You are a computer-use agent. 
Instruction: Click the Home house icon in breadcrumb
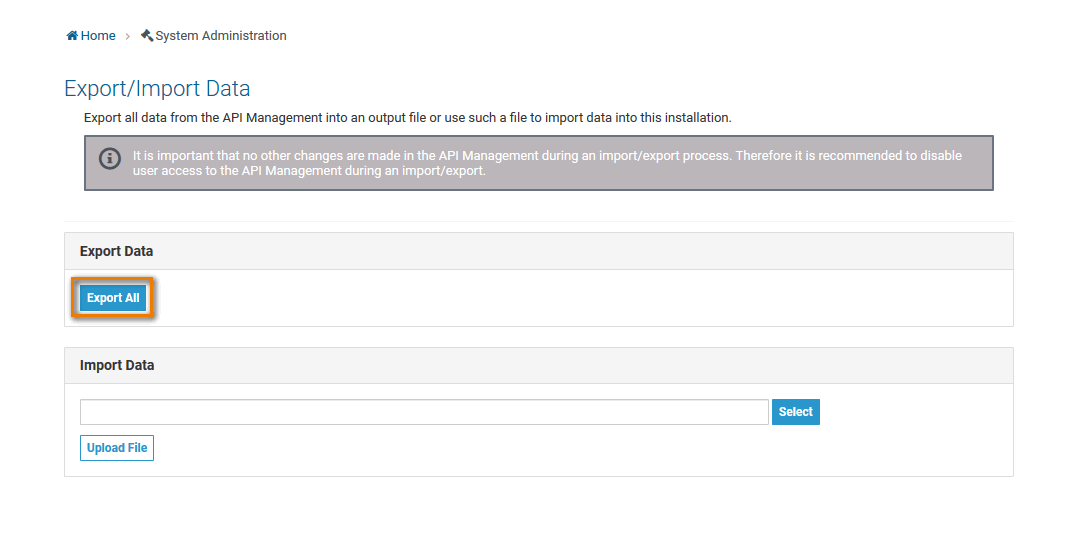click(72, 36)
